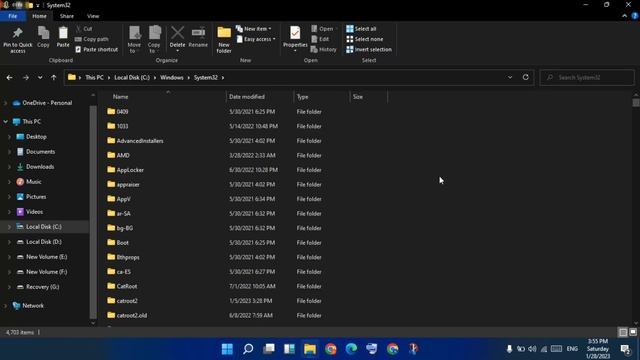The image size is (640, 360).
Task: Open the Windows Start menu
Action: 227,349
